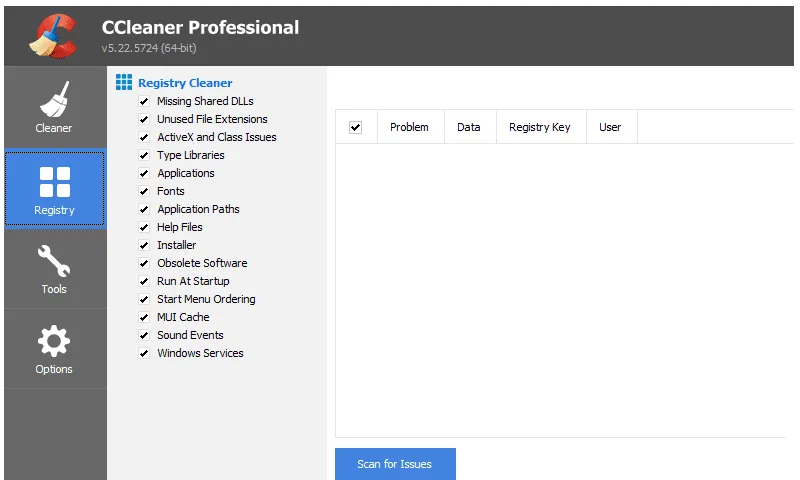Toggle Windows Services checkbox
This screenshot has height=480, width=800.
tap(144, 353)
